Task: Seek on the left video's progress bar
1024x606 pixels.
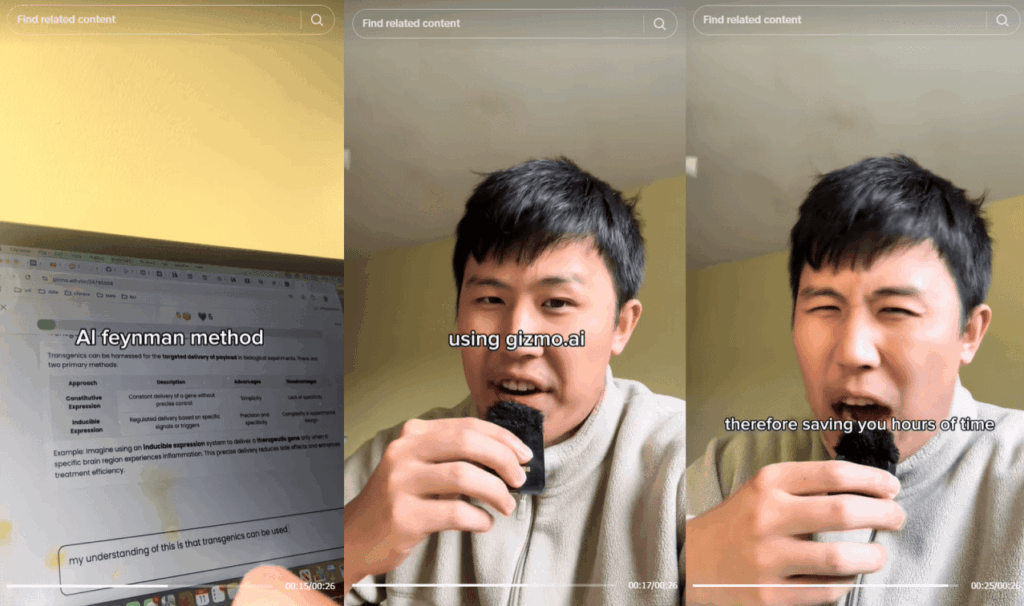Action: [140, 585]
